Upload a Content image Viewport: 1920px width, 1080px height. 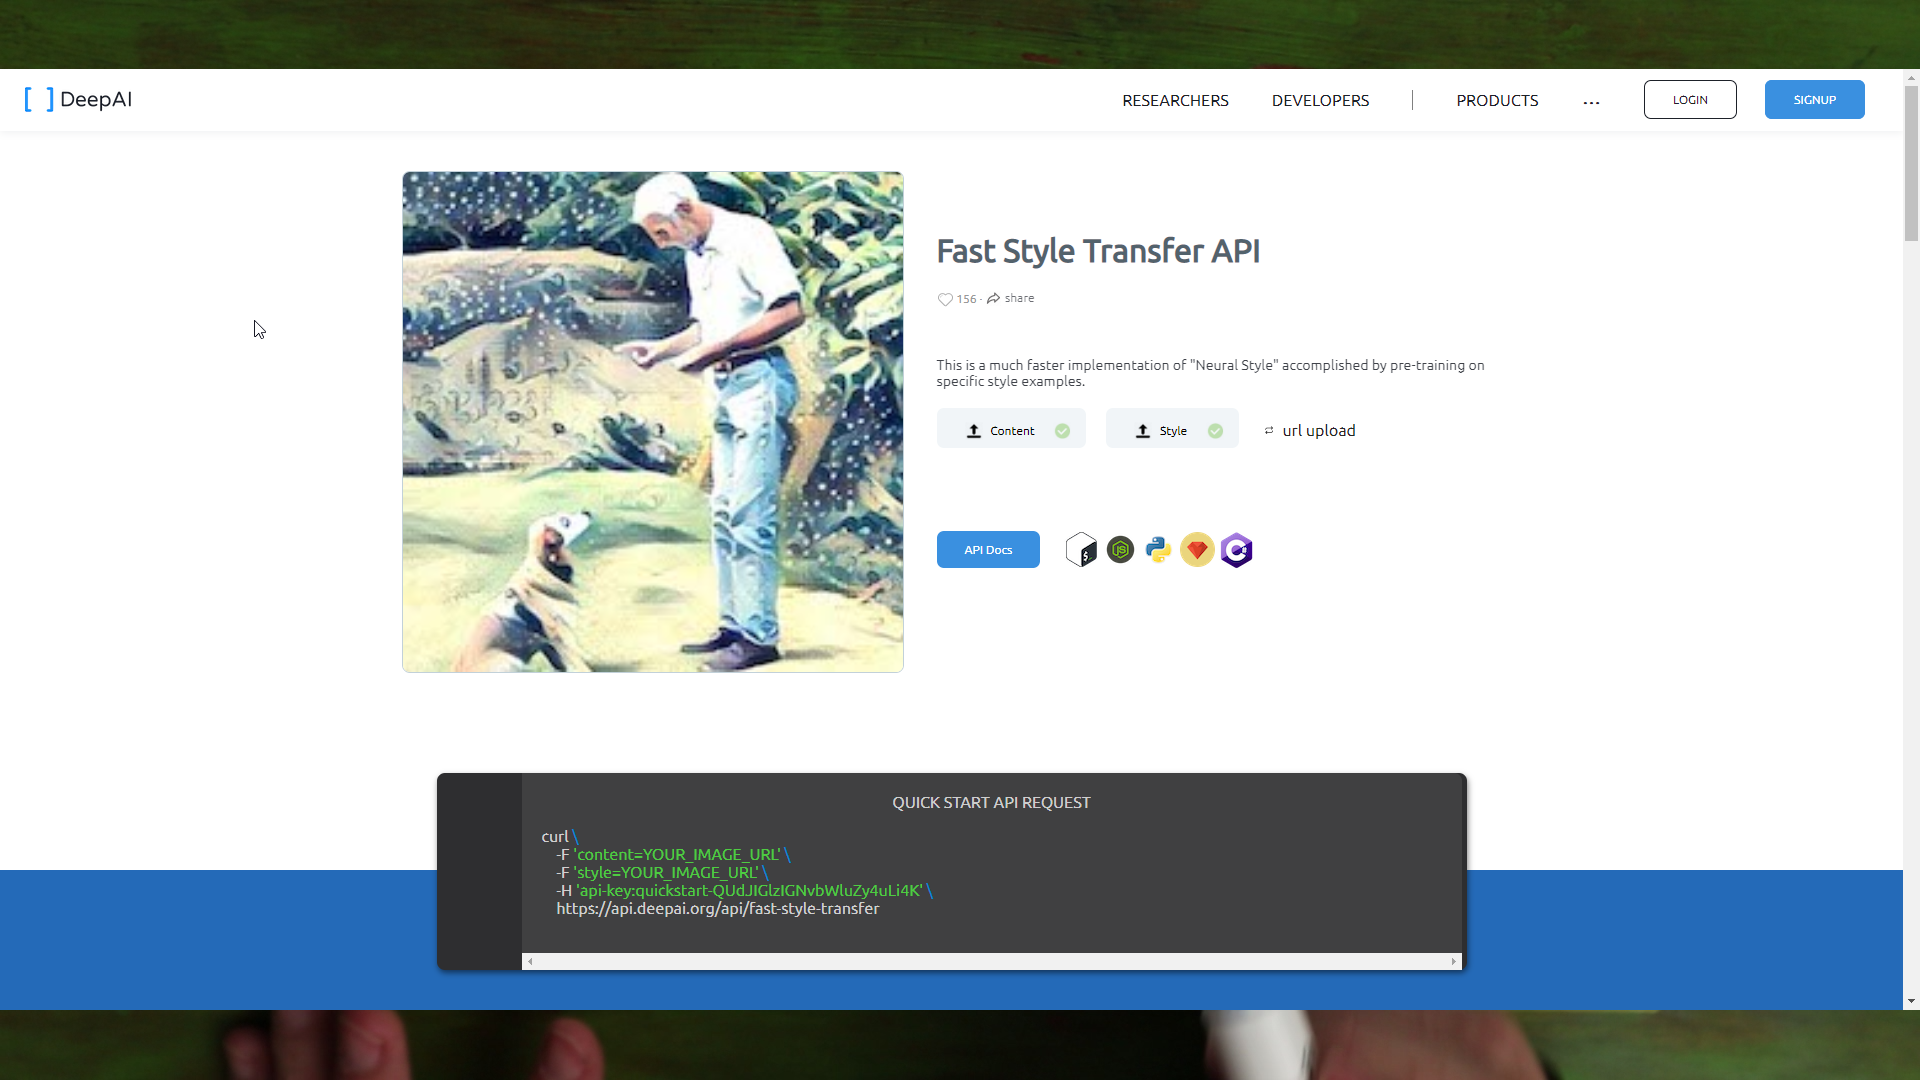(1011, 429)
